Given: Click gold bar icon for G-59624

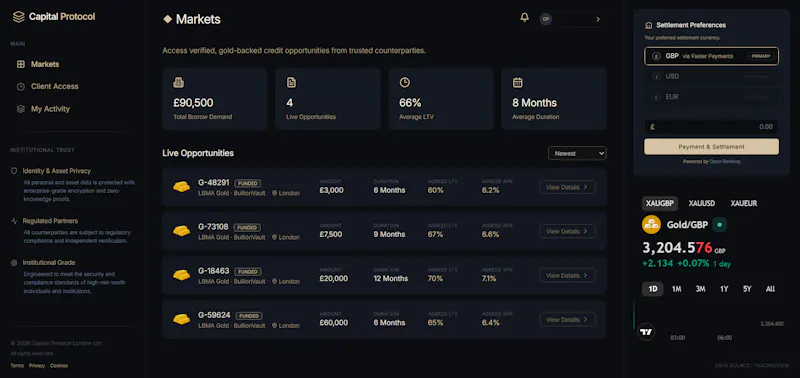Looking at the screenshot, I should point(181,320).
